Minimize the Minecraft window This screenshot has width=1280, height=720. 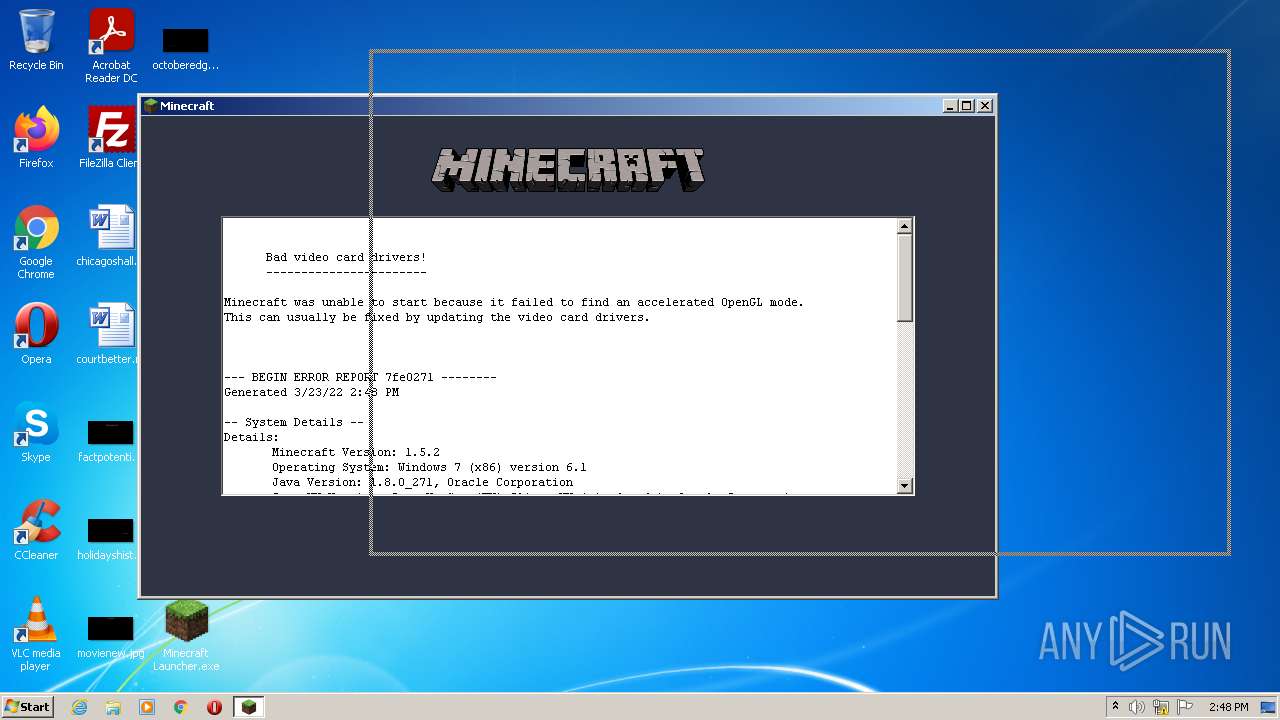tap(948, 106)
